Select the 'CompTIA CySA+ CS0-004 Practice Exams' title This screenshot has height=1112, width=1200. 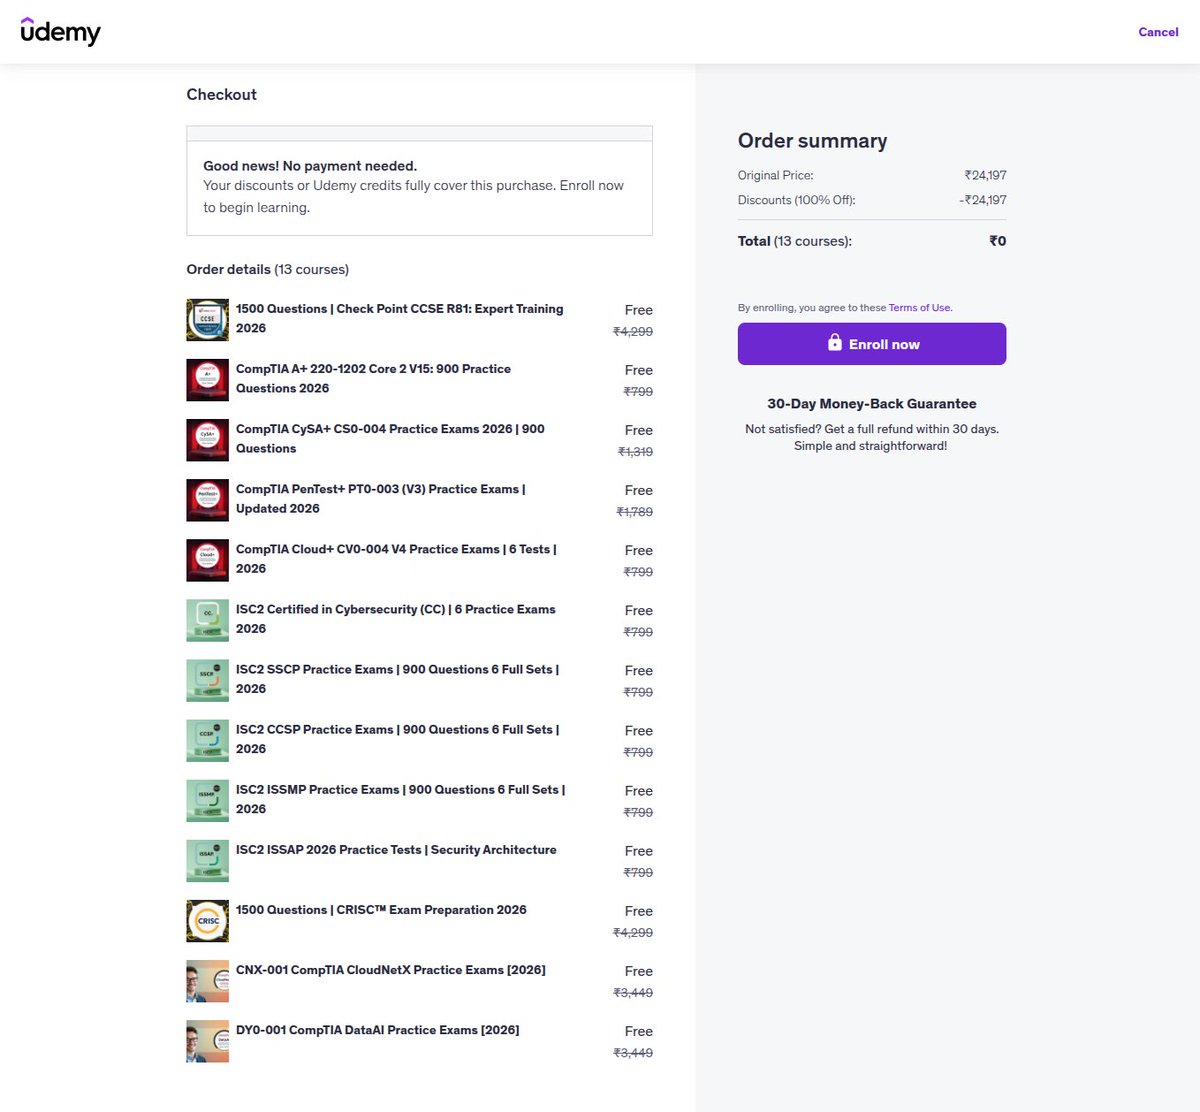click(391, 438)
